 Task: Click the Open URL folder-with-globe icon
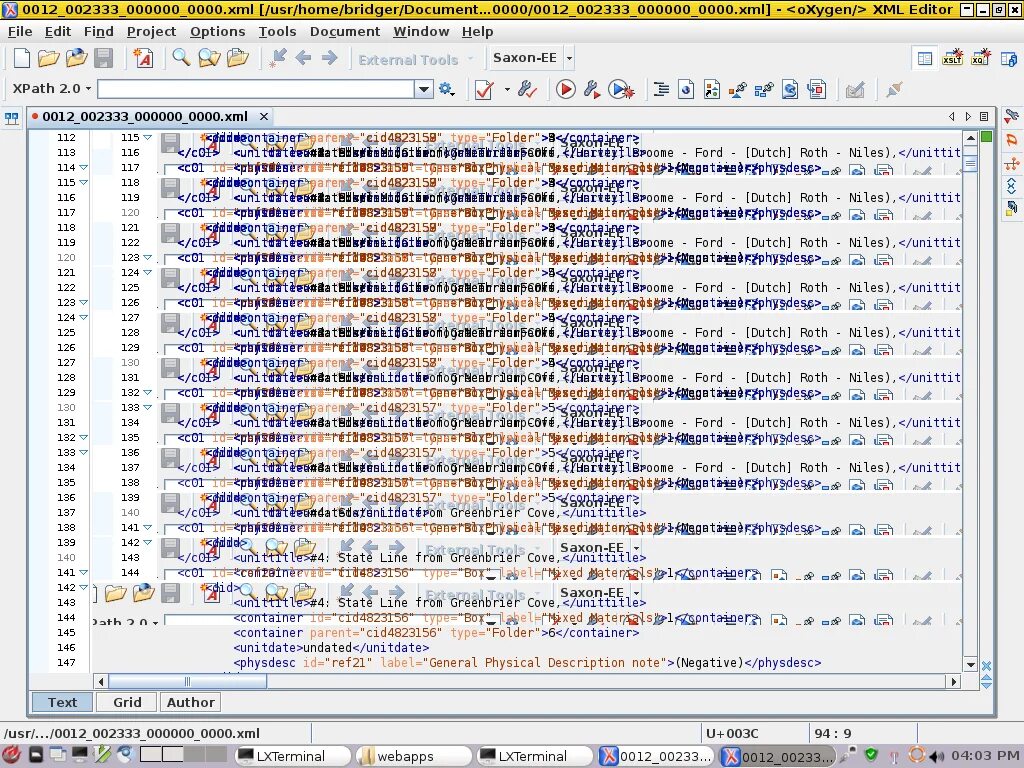[x=76, y=58]
